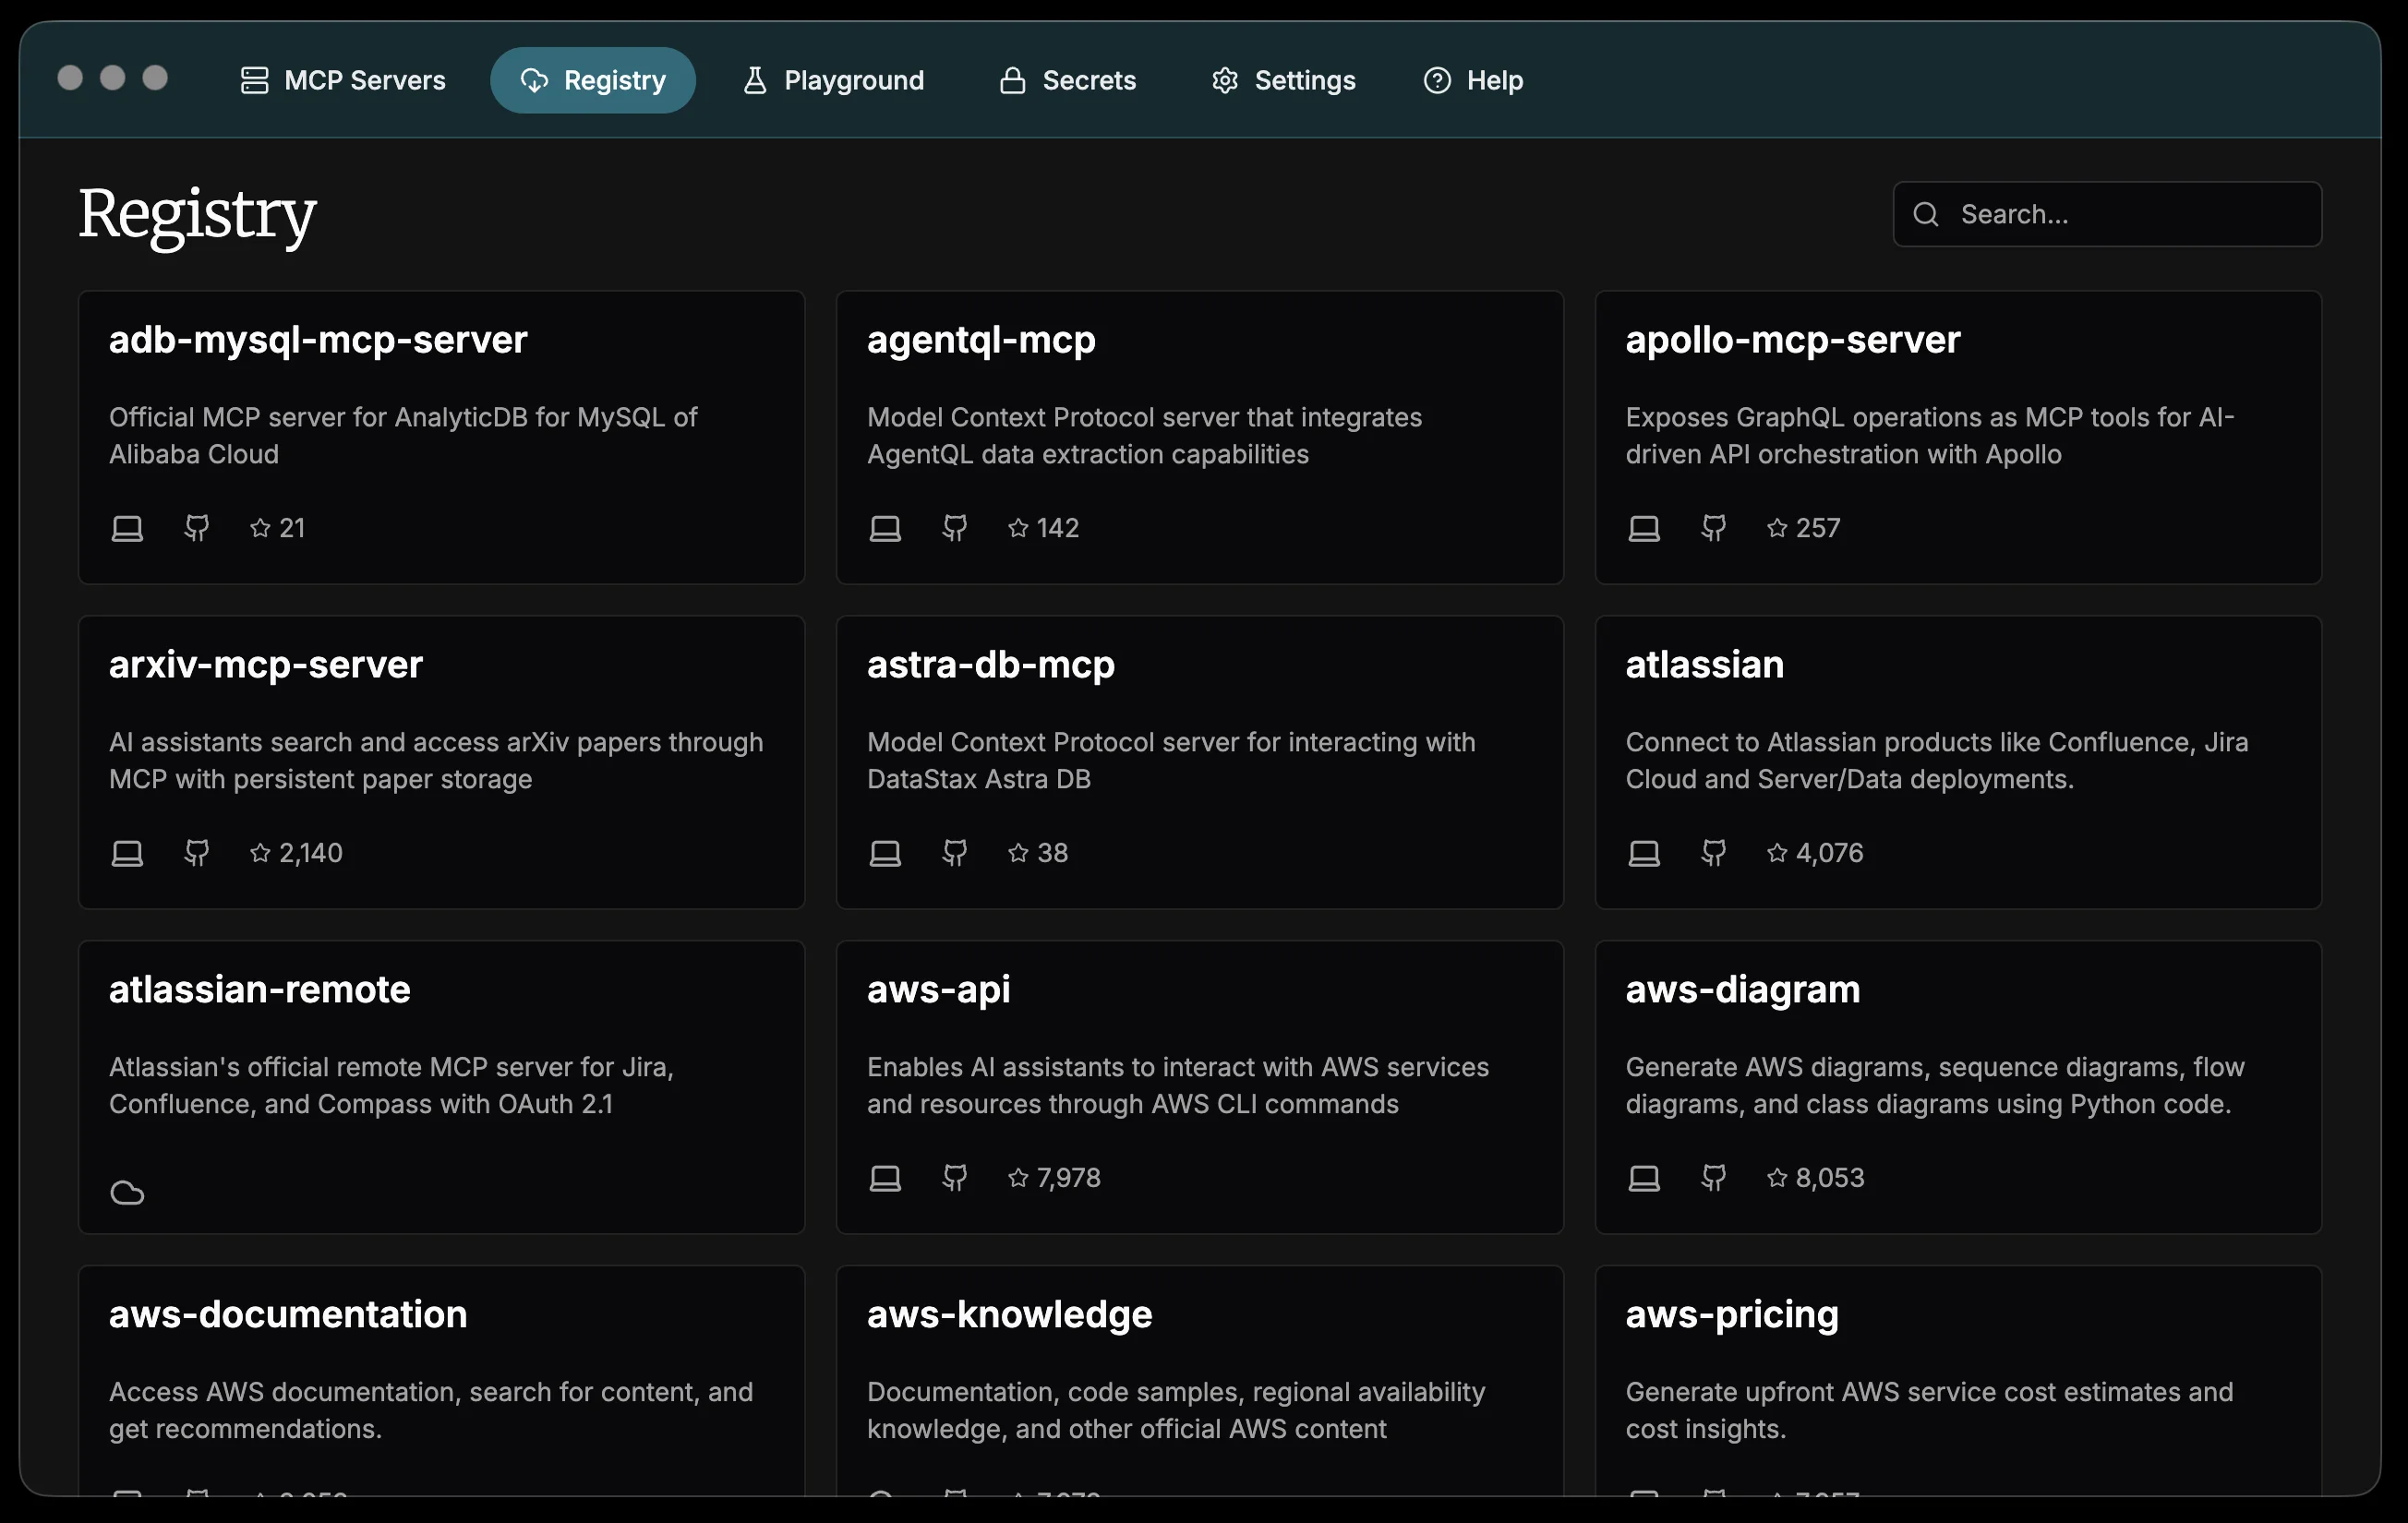The image size is (2408, 1523).
Task: Click the GitHub icon on aws-api card
Action: (x=955, y=1178)
